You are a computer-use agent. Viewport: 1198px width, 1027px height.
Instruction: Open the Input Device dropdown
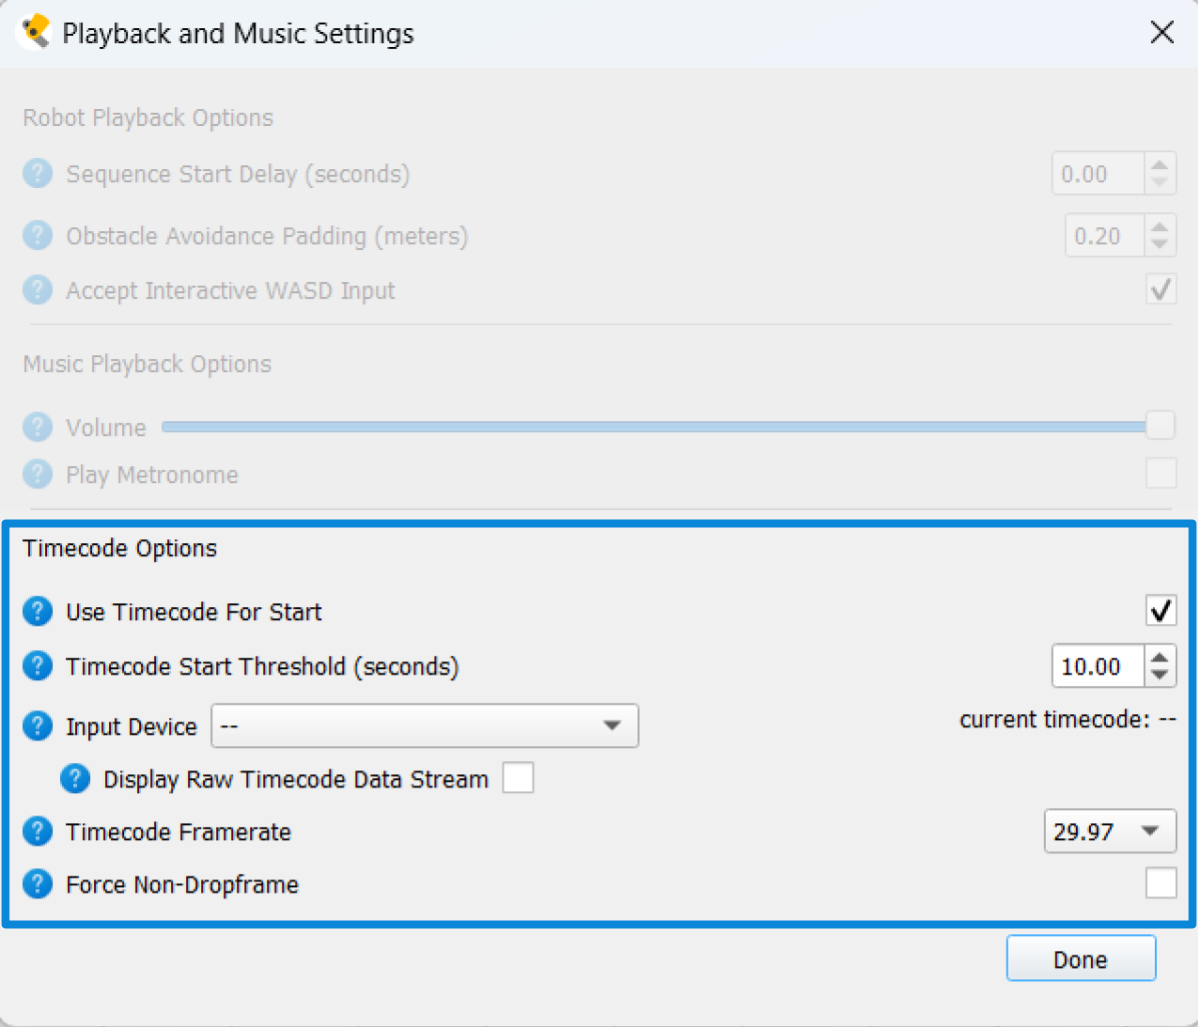tap(424, 726)
